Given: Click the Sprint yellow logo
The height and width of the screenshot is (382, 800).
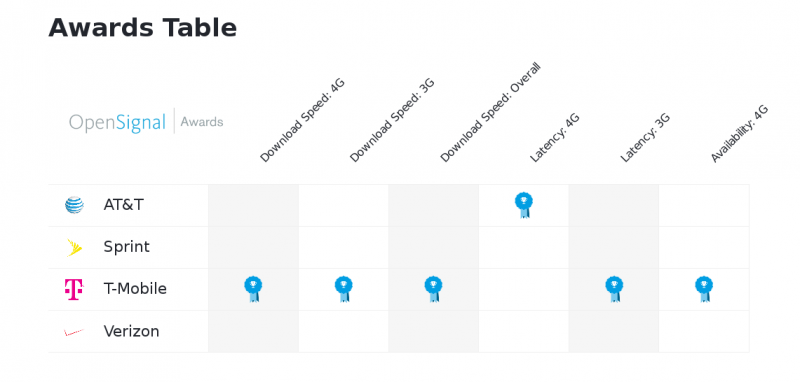Looking at the screenshot, I should click(74, 247).
